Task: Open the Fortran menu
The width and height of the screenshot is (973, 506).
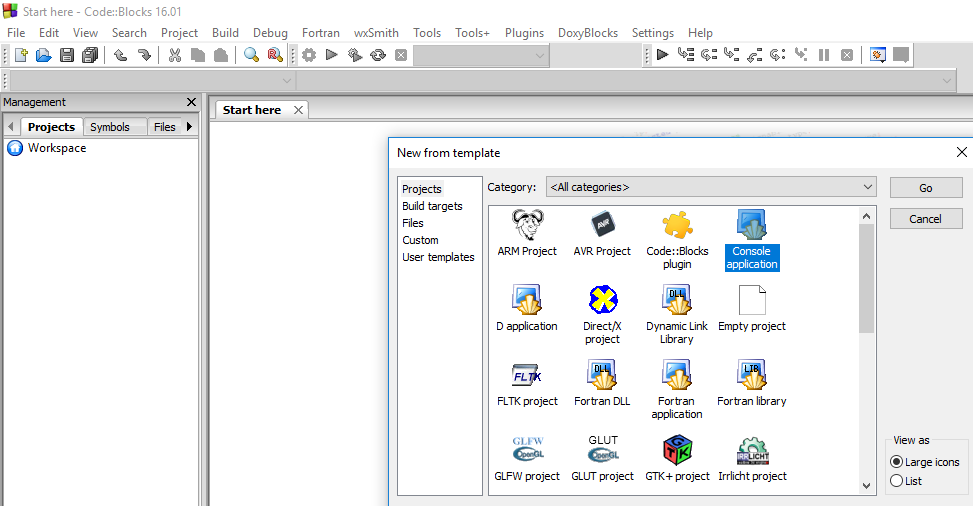Action: tap(321, 33)
